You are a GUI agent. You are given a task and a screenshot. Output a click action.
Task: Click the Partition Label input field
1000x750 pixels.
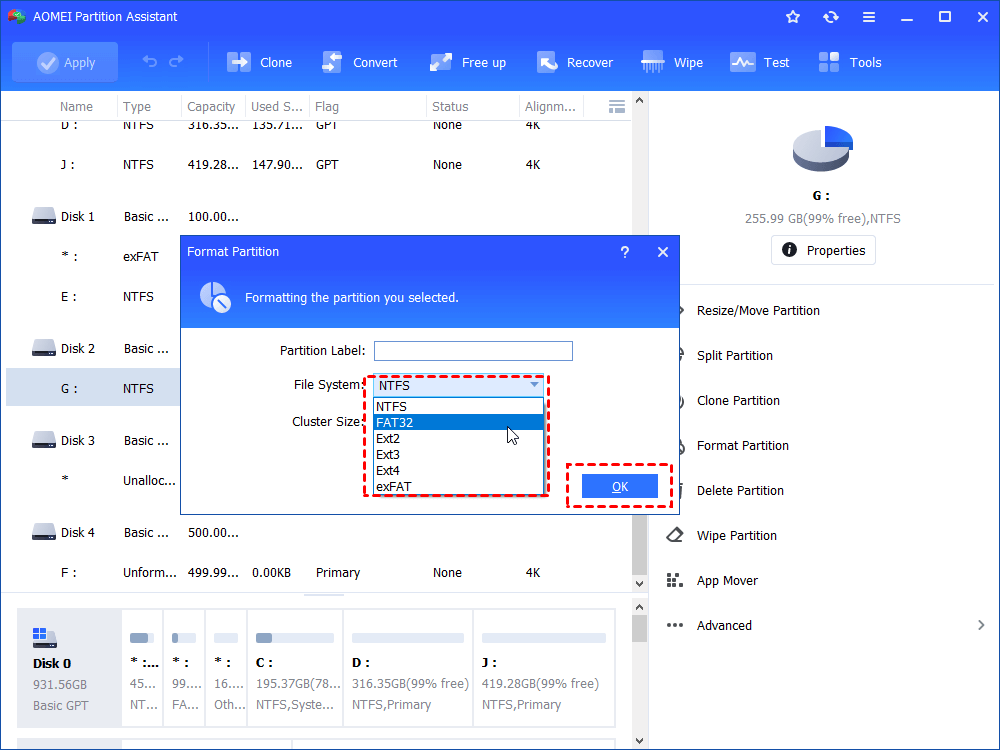click(x=473, y=351)
